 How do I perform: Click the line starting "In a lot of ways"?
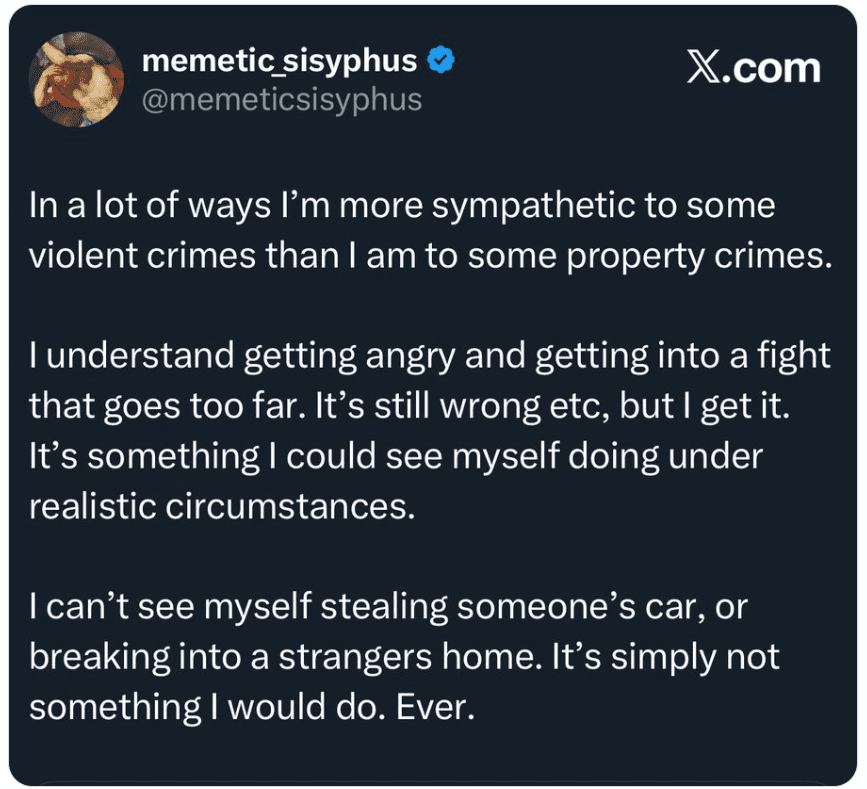point(402,207)
